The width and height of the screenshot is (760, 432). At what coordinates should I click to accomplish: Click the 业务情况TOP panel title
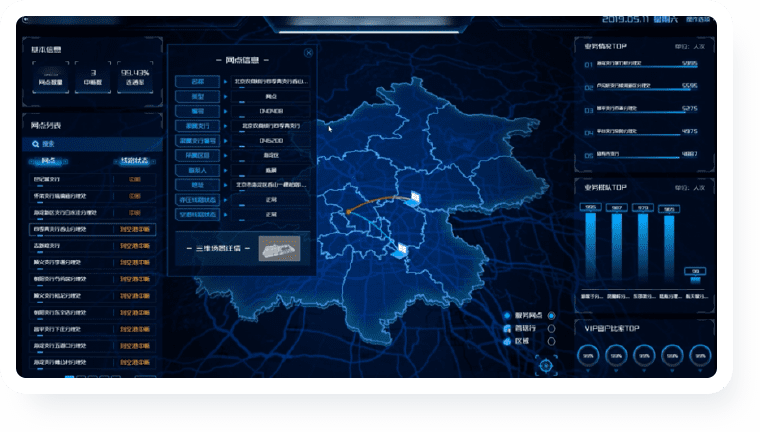(605, 47)
